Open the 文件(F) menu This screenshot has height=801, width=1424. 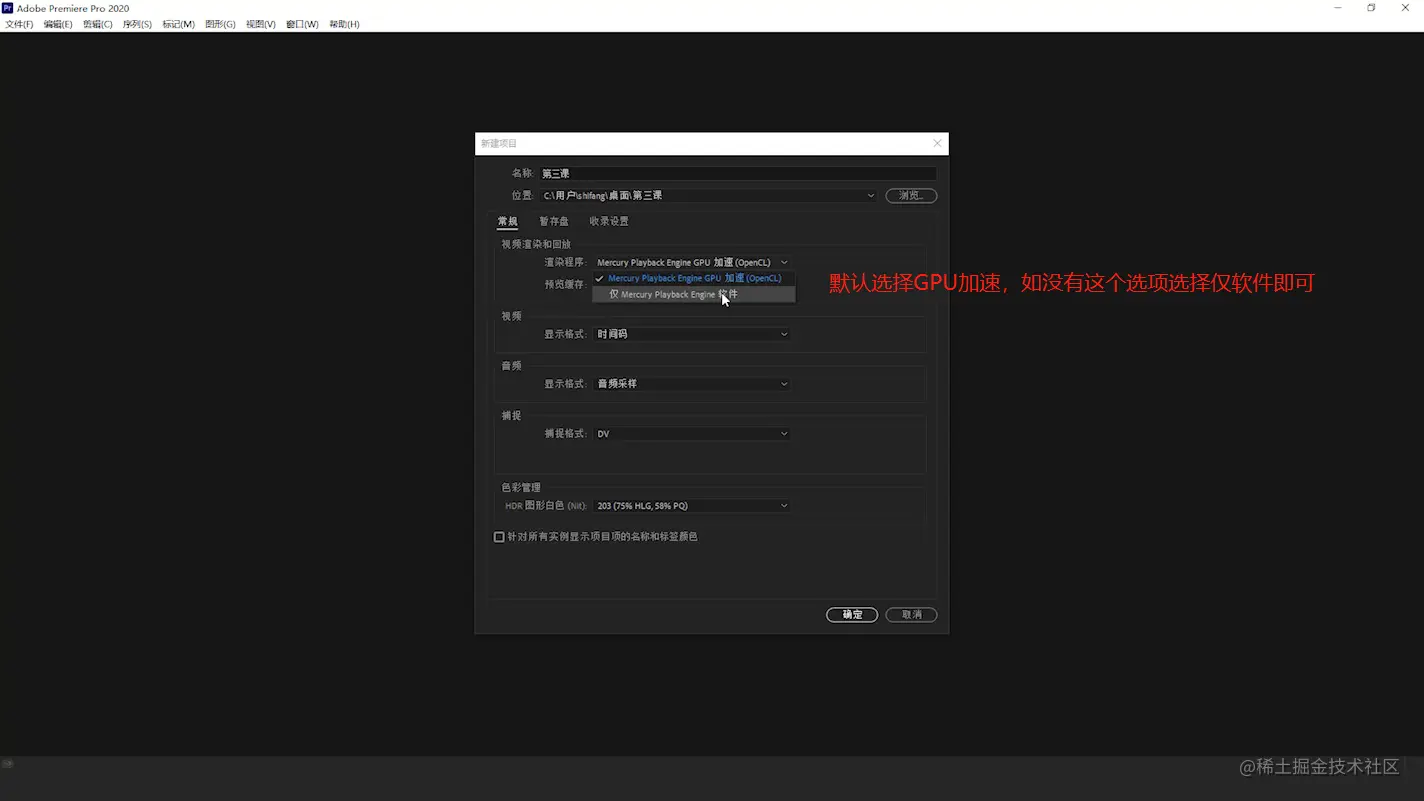coord(19,24)
